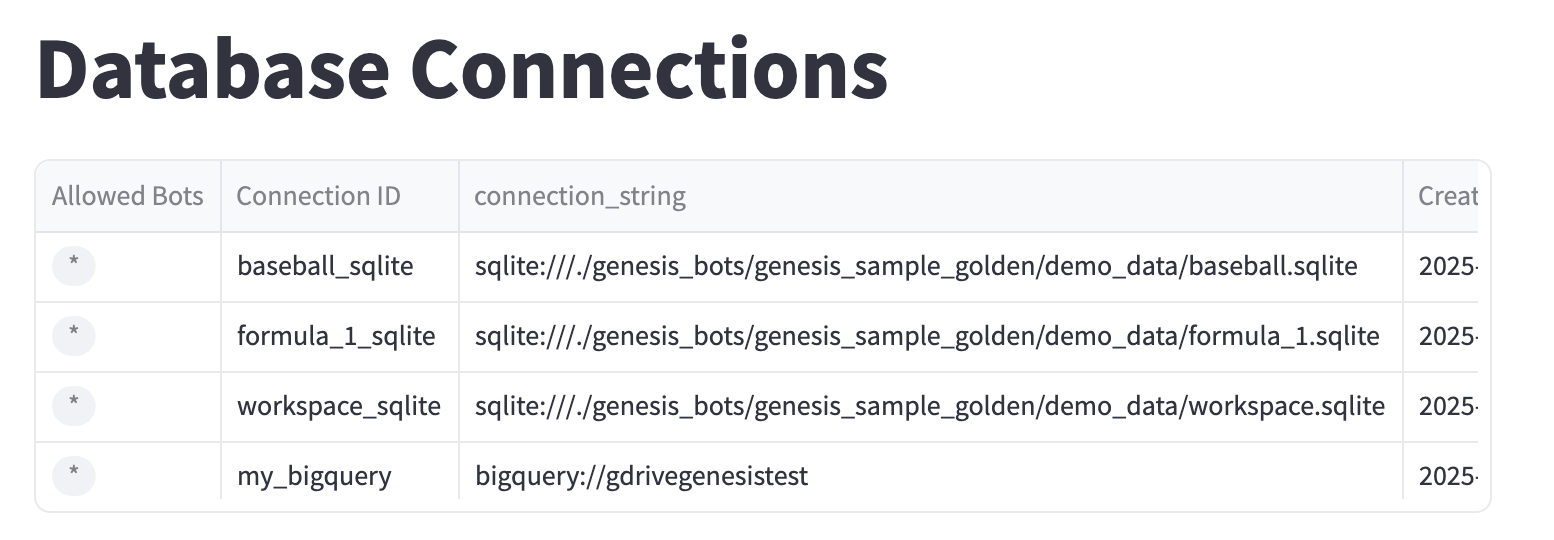
Task: Select the baseball_sqlite connection ID cell
Action: [324, 266]
